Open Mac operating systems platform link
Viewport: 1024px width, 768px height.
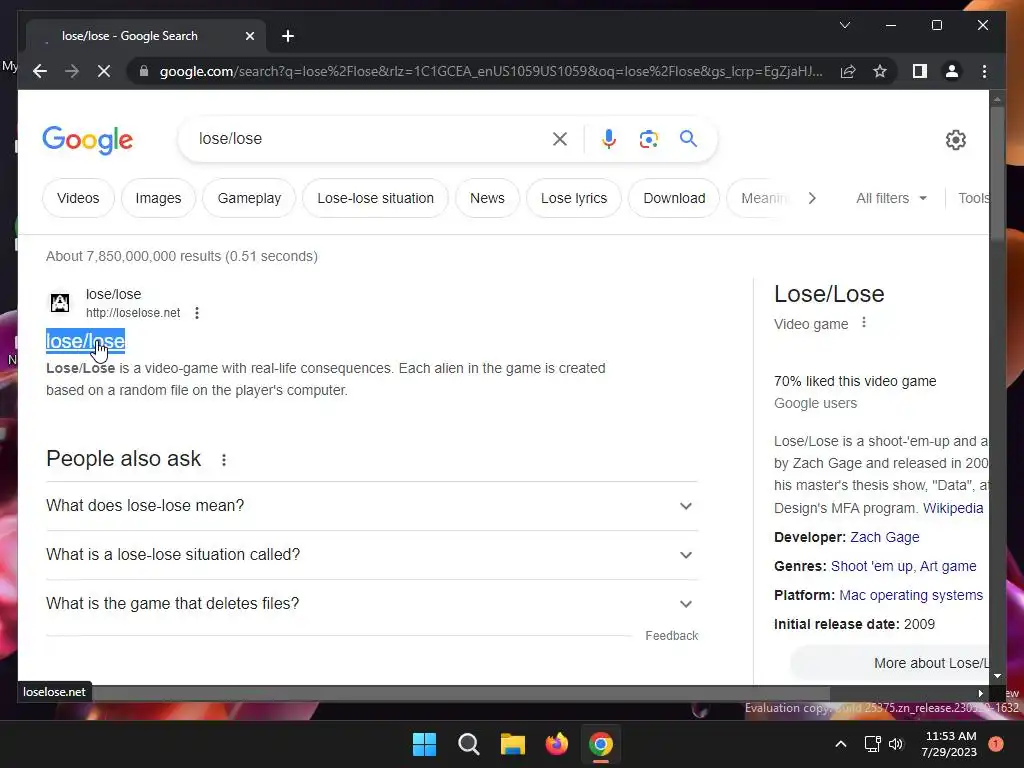click(910, 595)
